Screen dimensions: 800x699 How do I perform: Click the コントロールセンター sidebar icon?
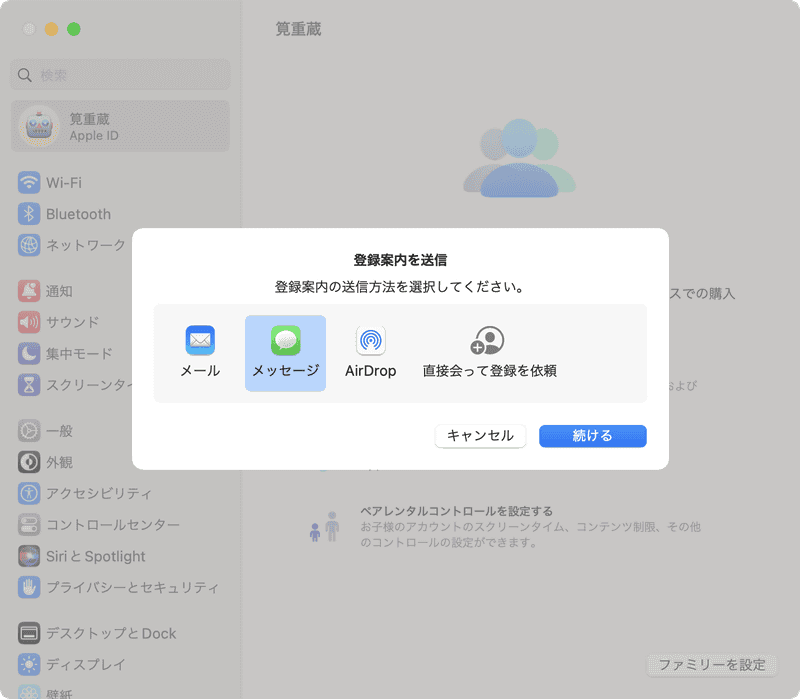tap(28, 524)
